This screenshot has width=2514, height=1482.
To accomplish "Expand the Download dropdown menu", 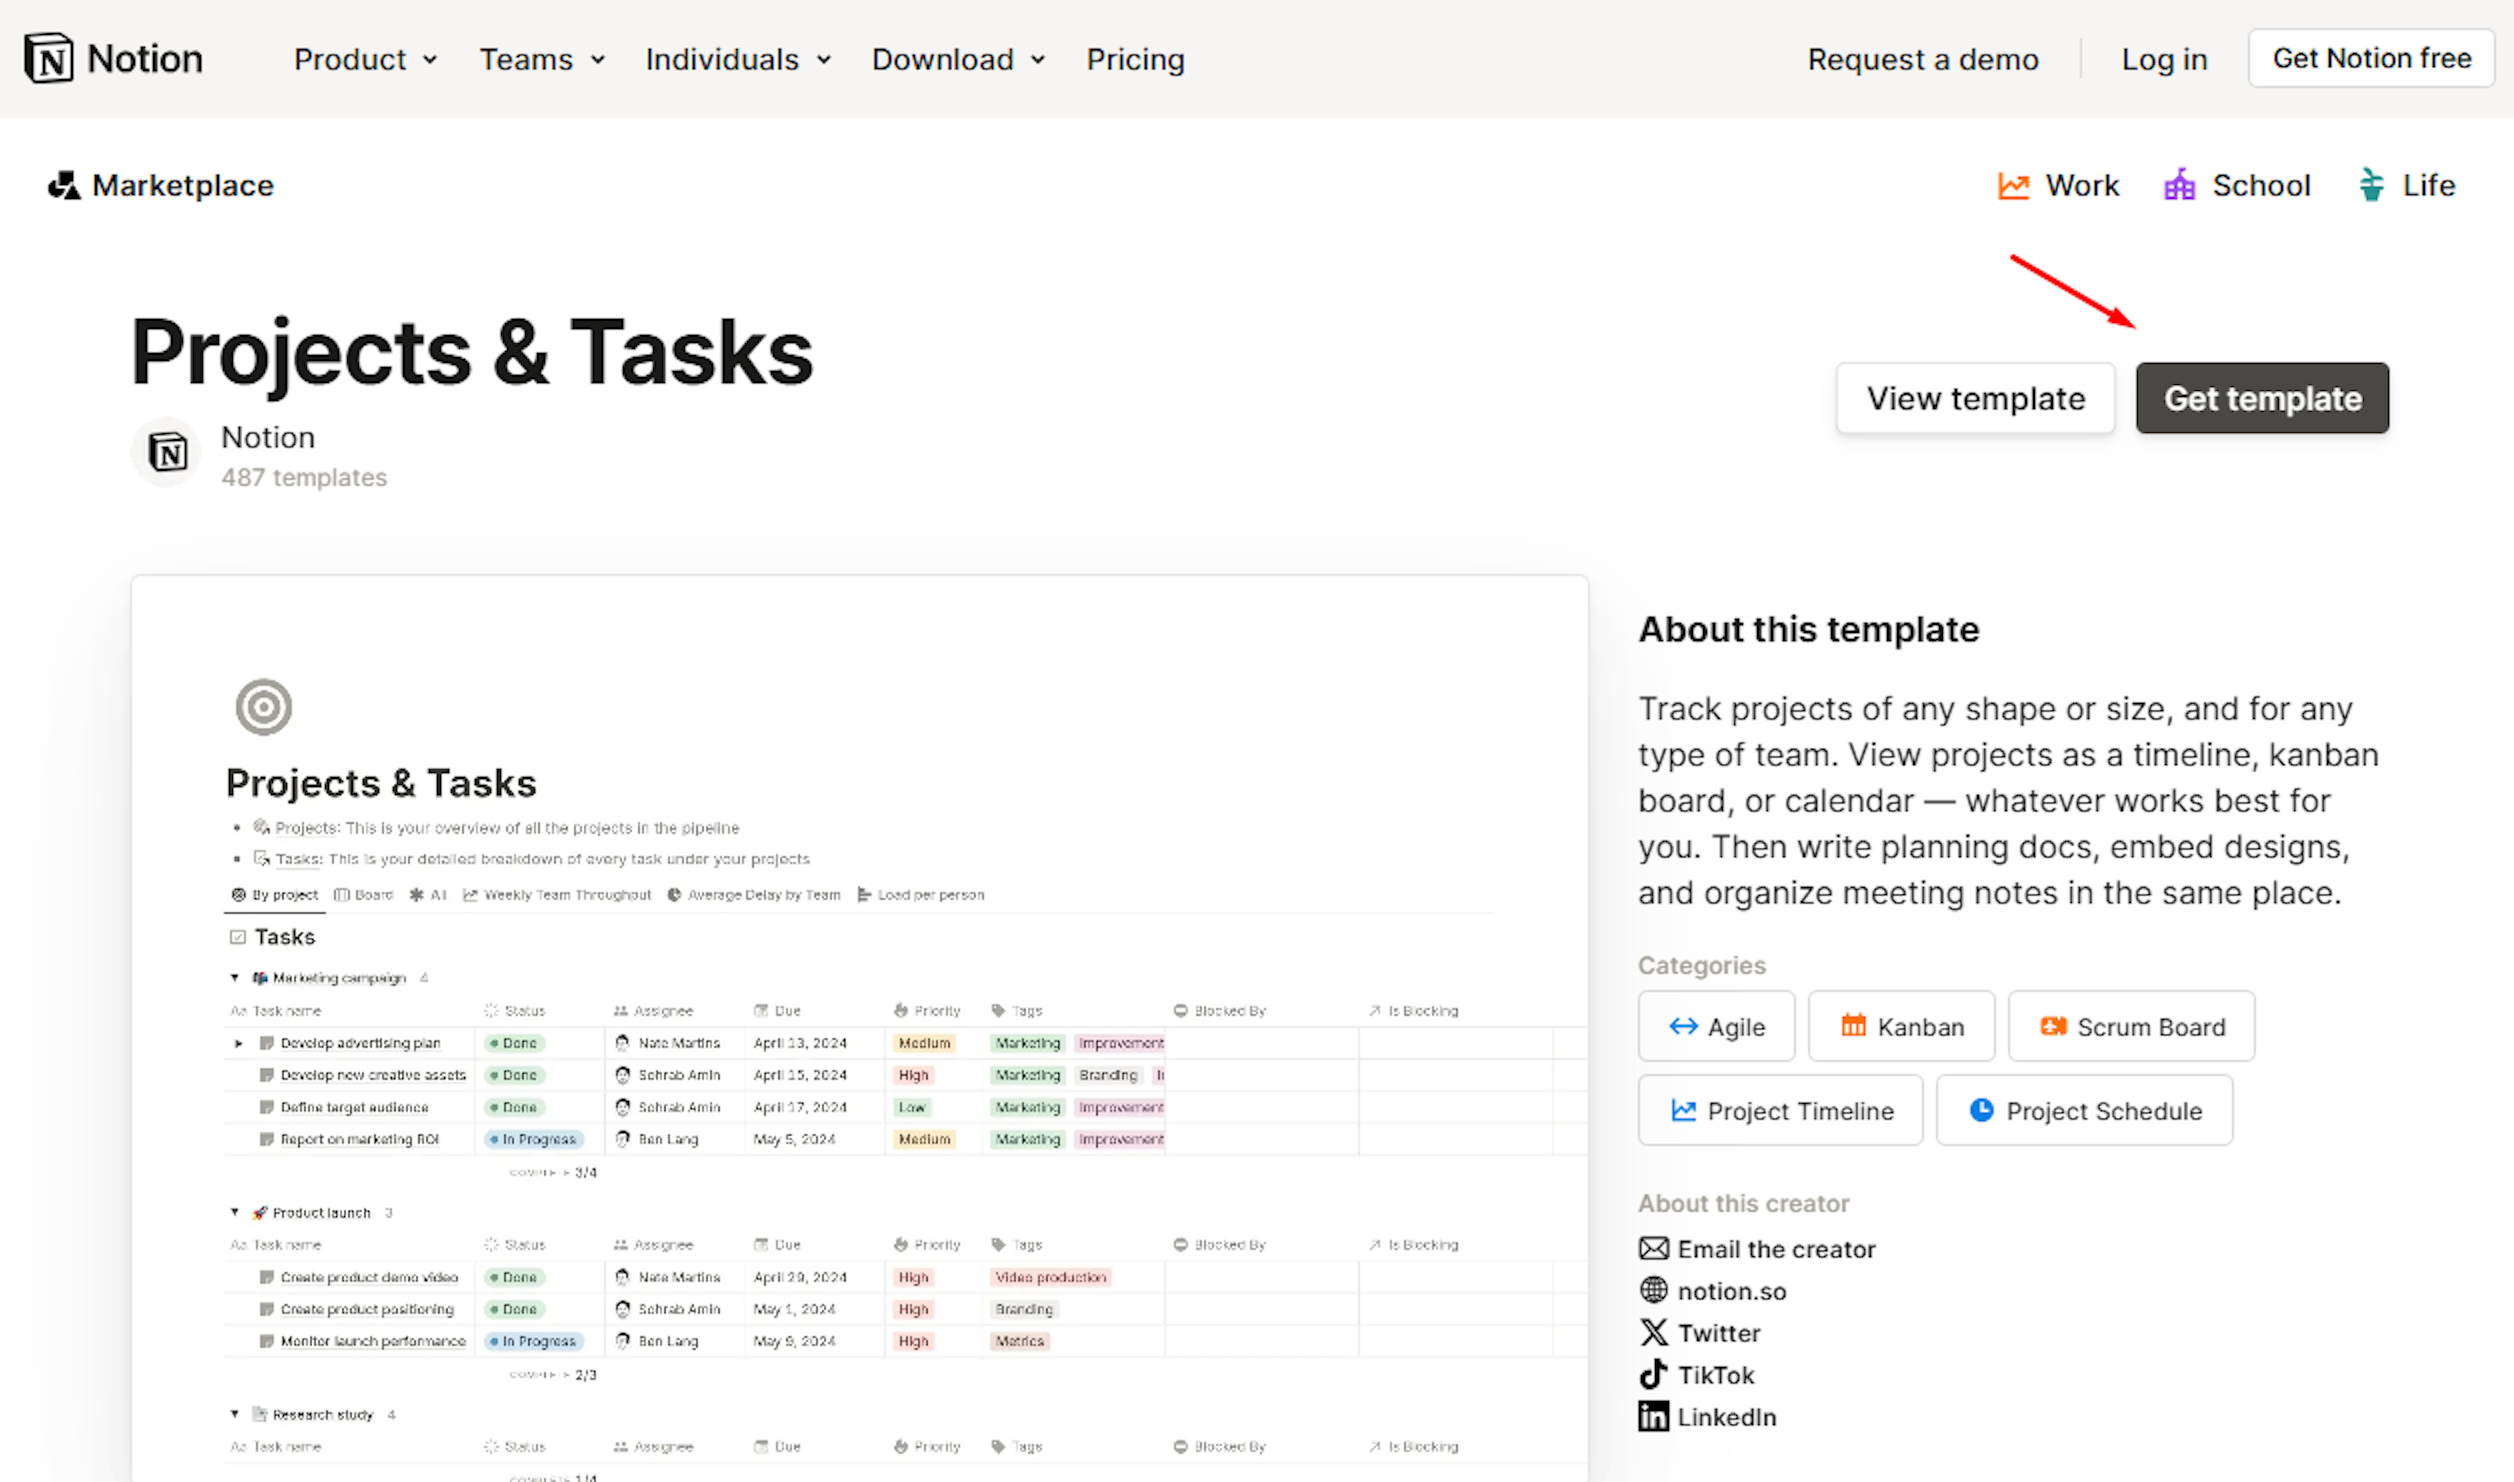I will pyautogui.click(x=959, y=59).
